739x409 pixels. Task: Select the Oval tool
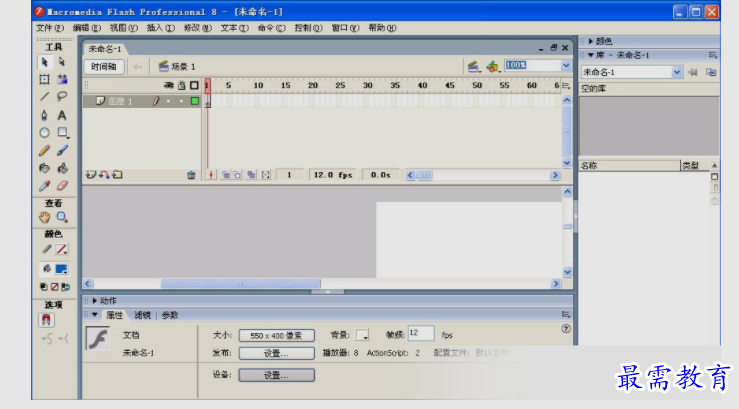coord(44,133)
